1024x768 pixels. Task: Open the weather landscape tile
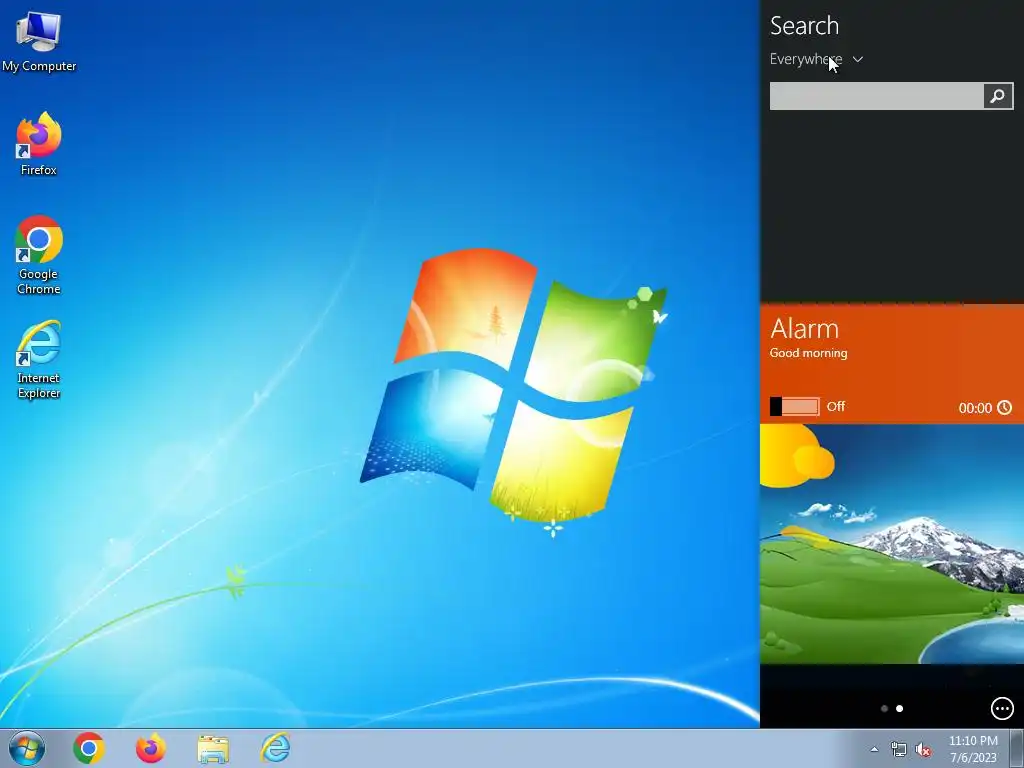892,543
